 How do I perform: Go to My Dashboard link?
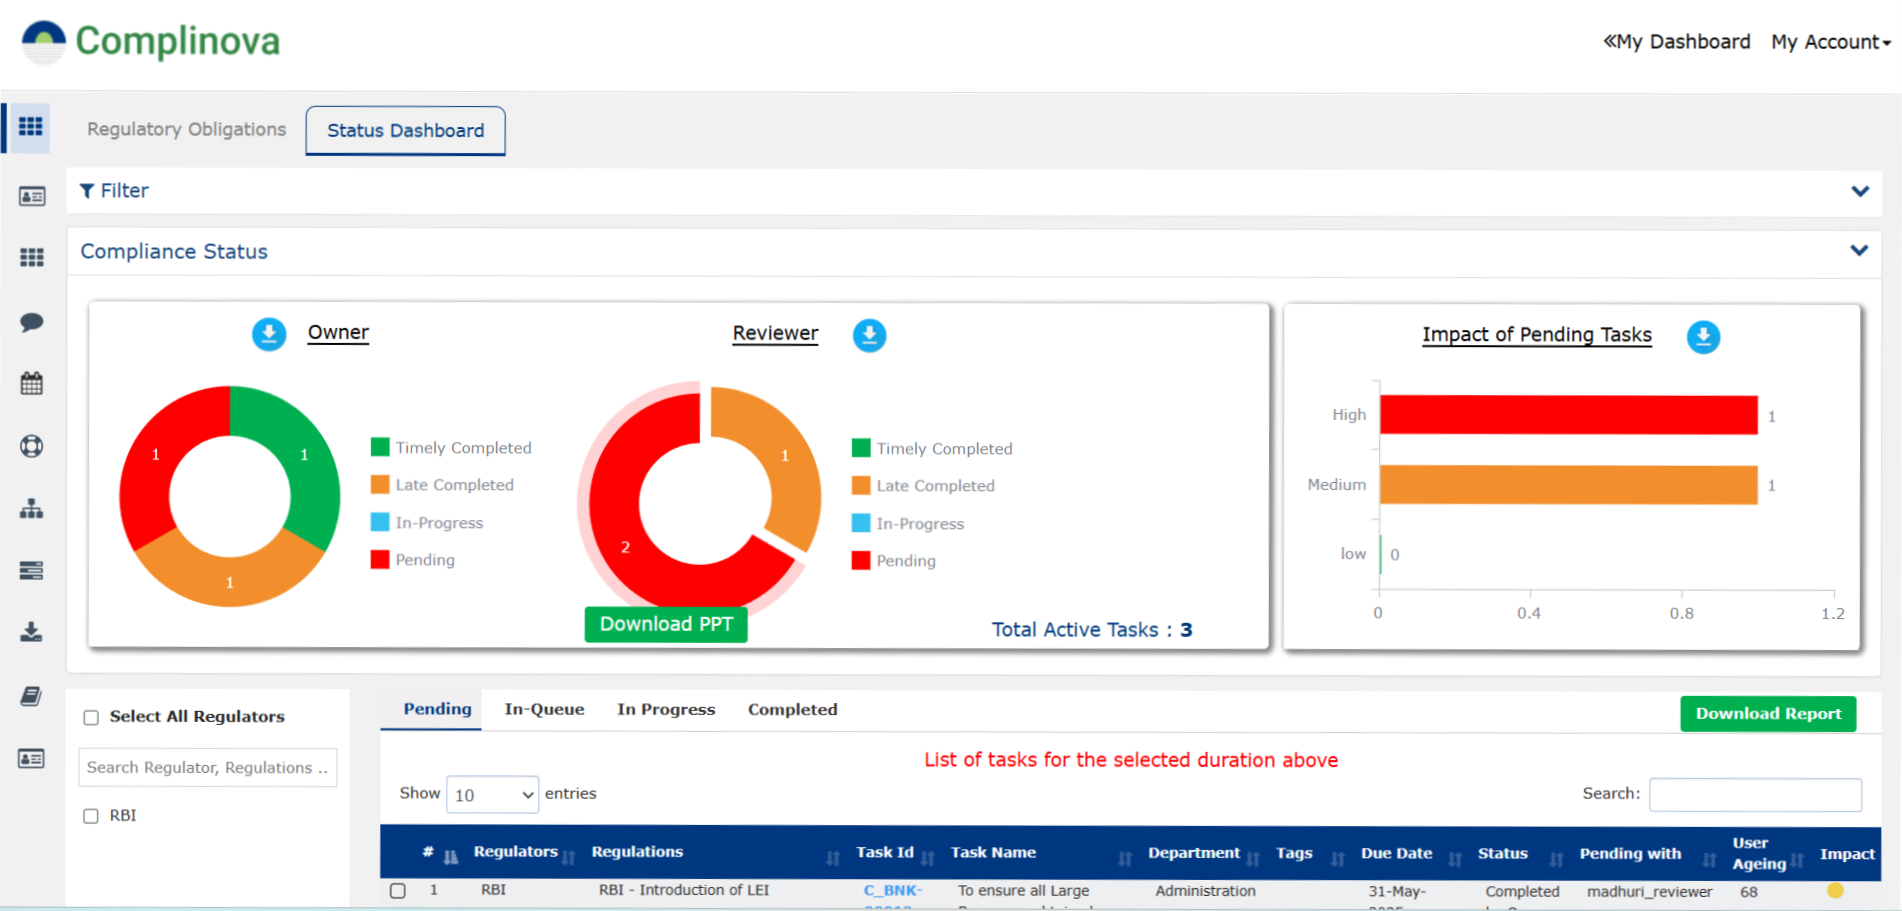click(1677, 42)
